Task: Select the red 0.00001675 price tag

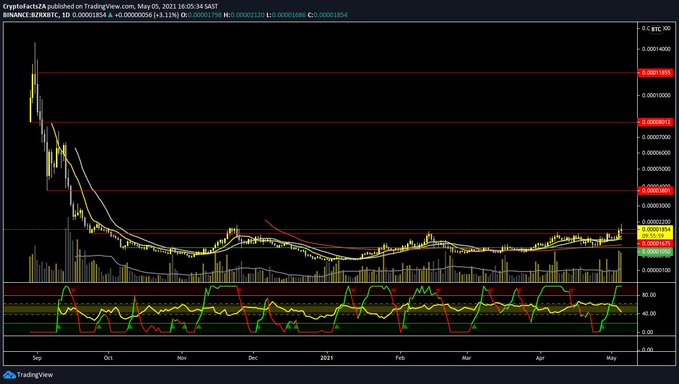Action: (656, 244)
